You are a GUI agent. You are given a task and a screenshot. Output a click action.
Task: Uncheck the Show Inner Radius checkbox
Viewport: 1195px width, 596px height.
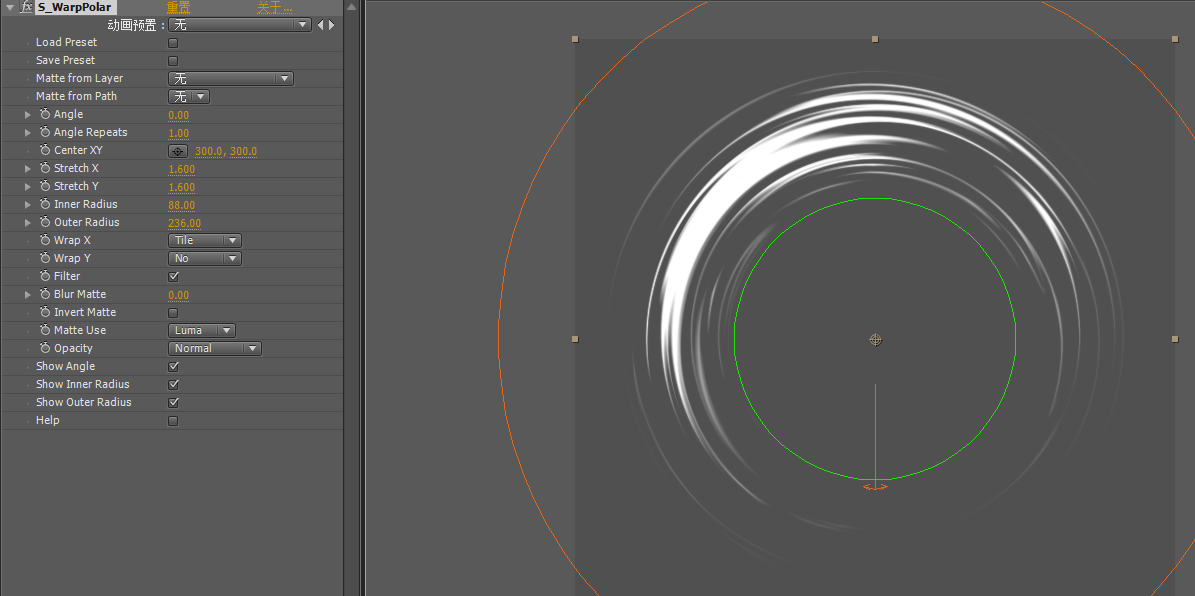pyautogui.click(x=173, y=385)
